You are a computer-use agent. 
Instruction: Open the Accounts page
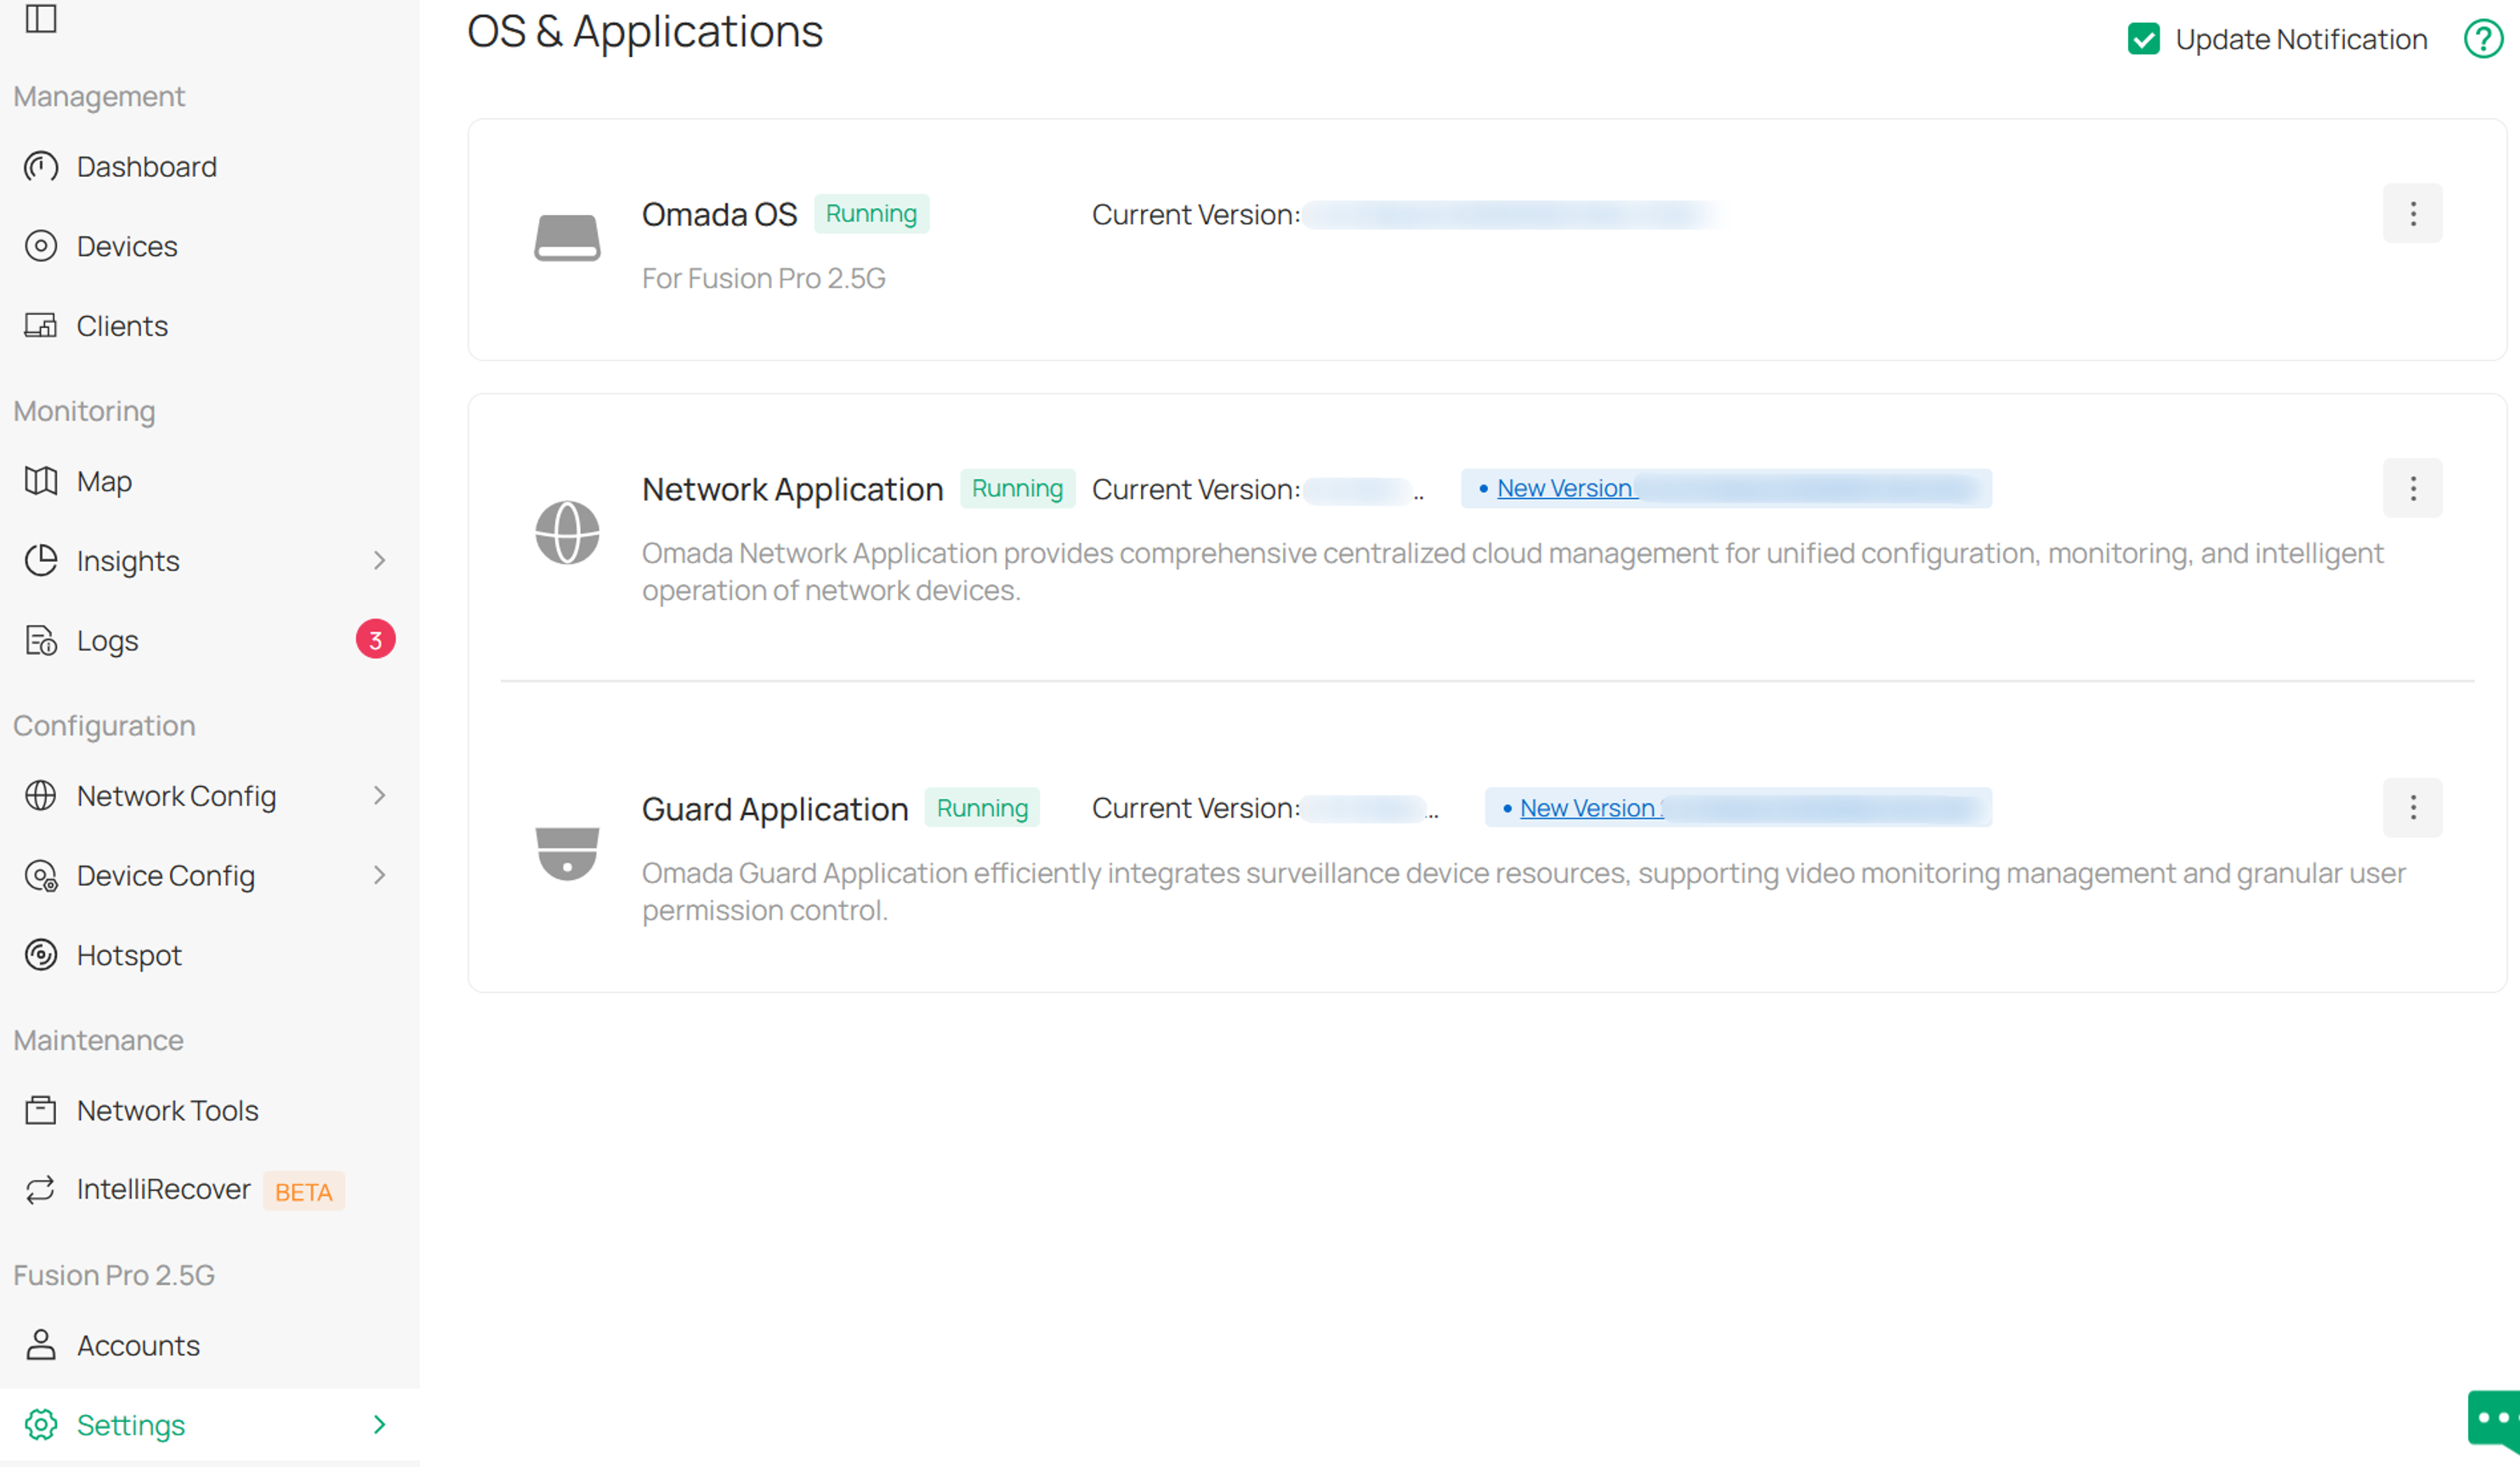click(x=210, y=1345)
